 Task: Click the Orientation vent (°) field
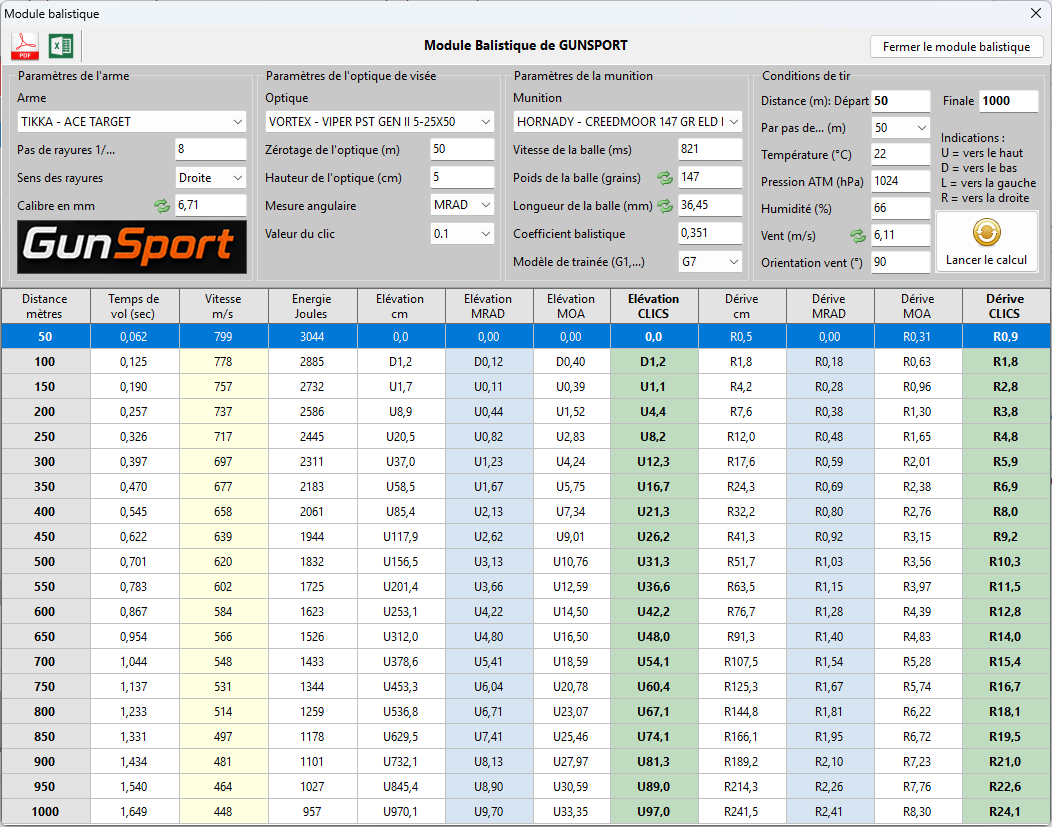(x=900, y=262)
